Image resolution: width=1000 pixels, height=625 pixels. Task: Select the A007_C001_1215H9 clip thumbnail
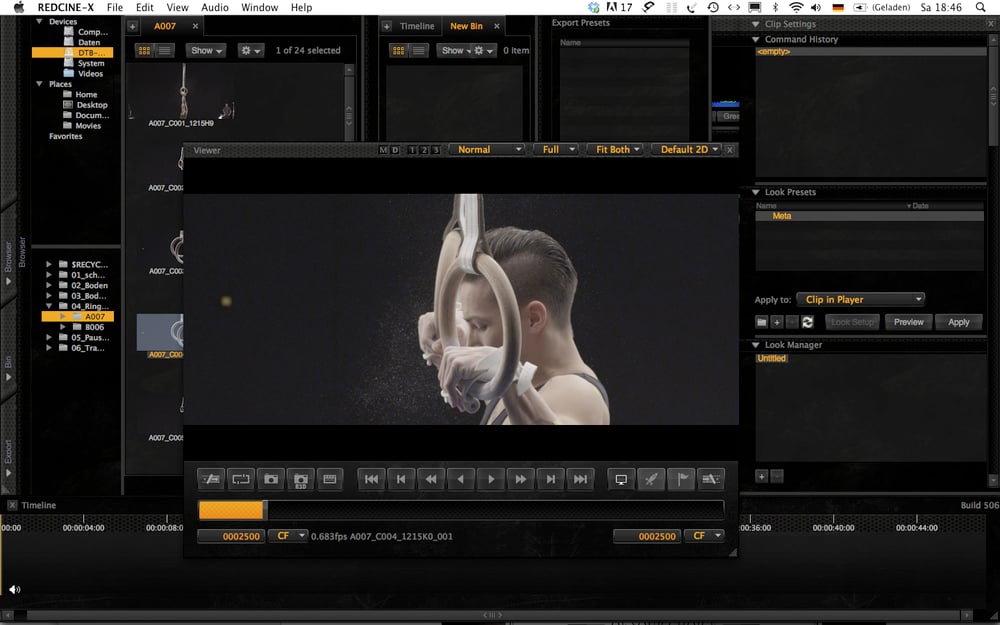pos(182,93)
